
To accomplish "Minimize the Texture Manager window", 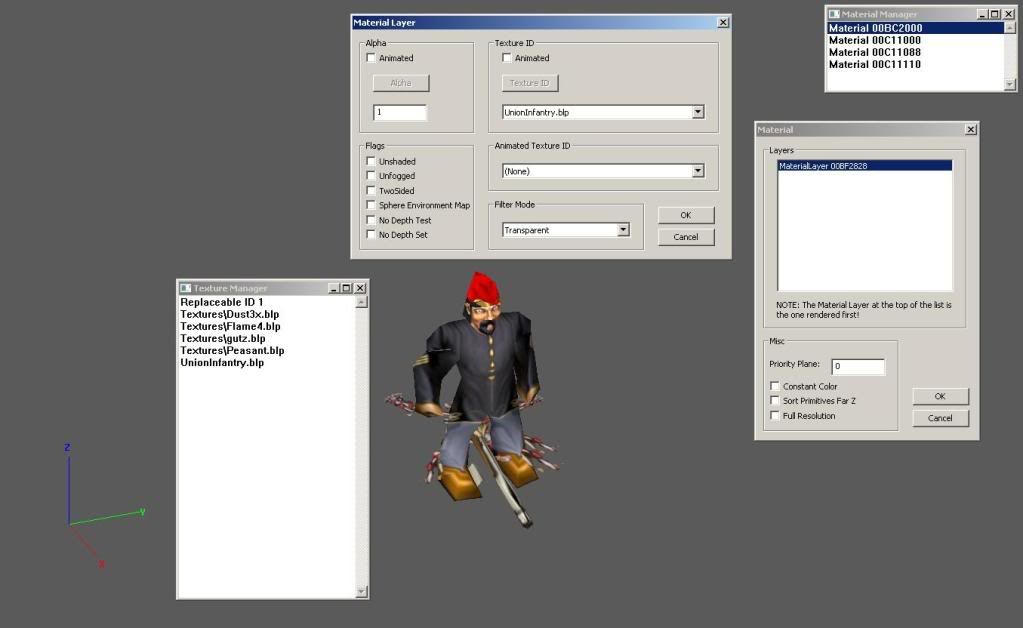I will [x=333, y=288].
